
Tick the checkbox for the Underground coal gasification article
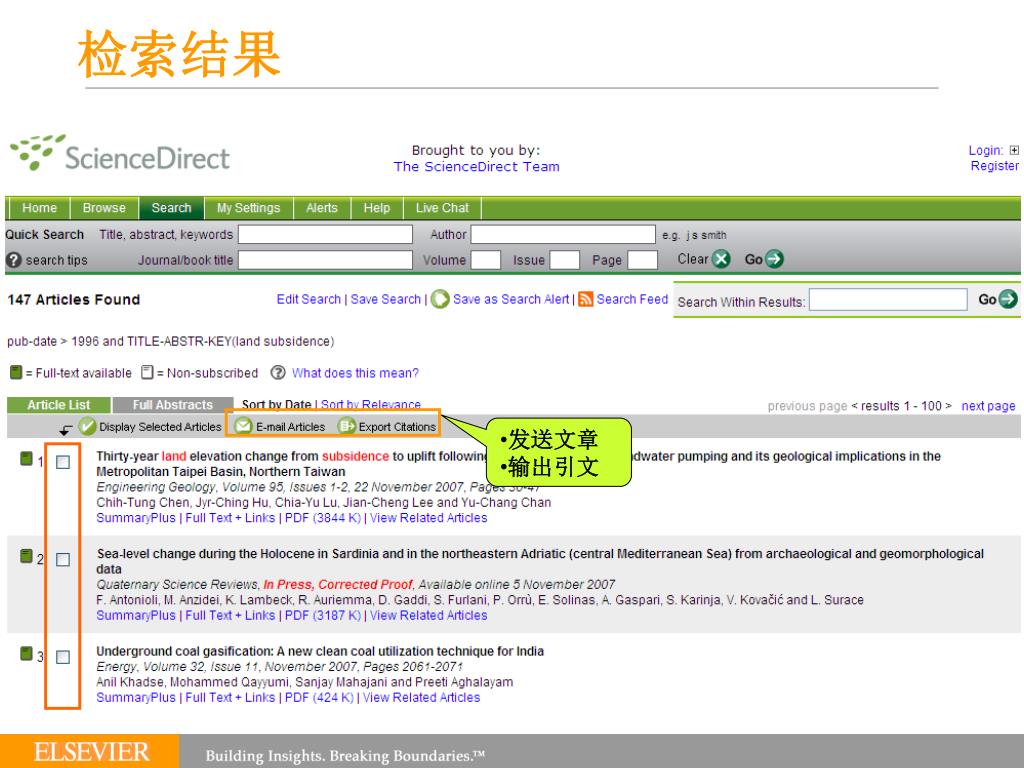pos(63,657)
